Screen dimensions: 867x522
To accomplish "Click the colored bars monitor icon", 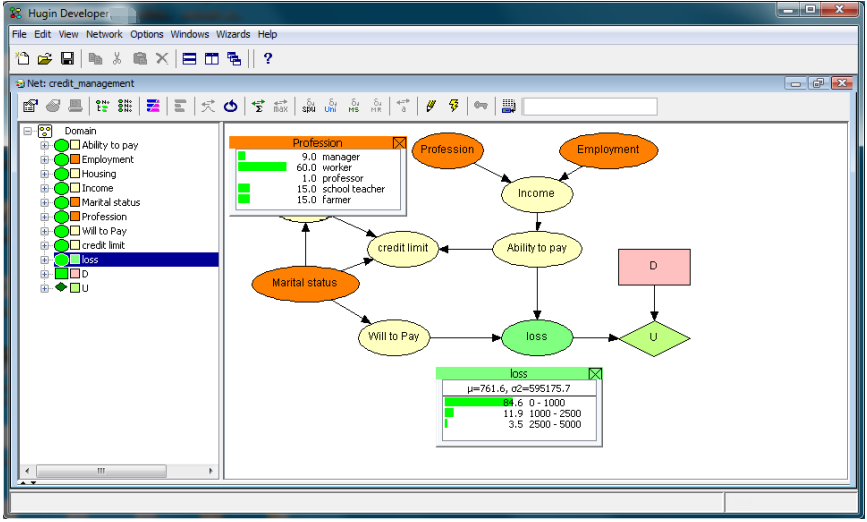I will pyautogui.click(x=153, y=105).
